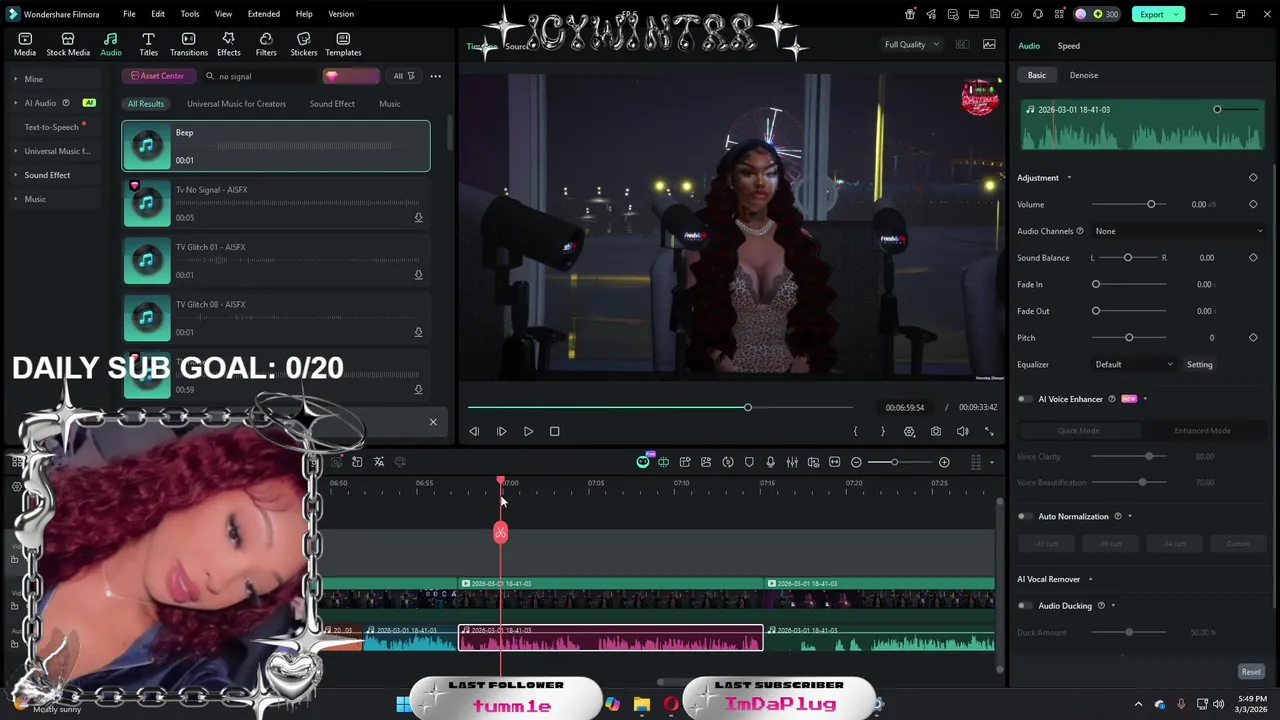Open the Audio Channels dropdown

(1178, 231)
